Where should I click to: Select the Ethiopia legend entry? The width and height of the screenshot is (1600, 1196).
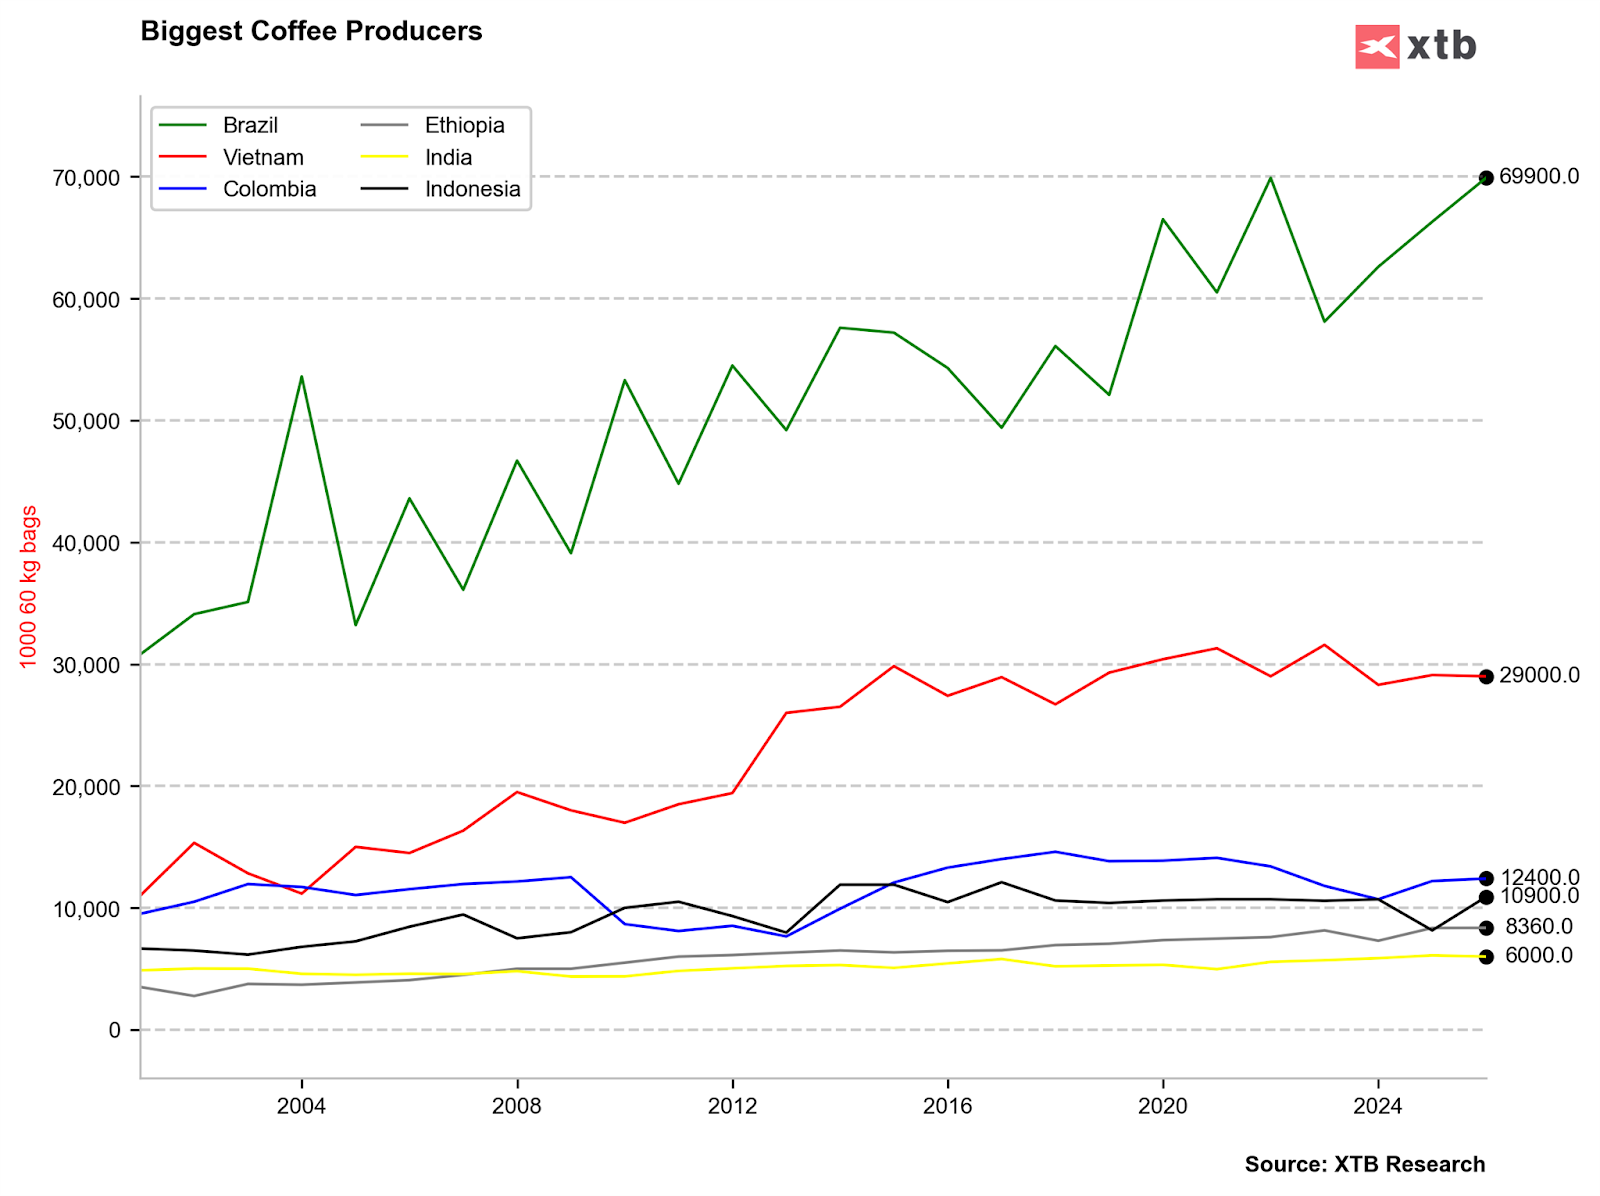click(433, 125)
